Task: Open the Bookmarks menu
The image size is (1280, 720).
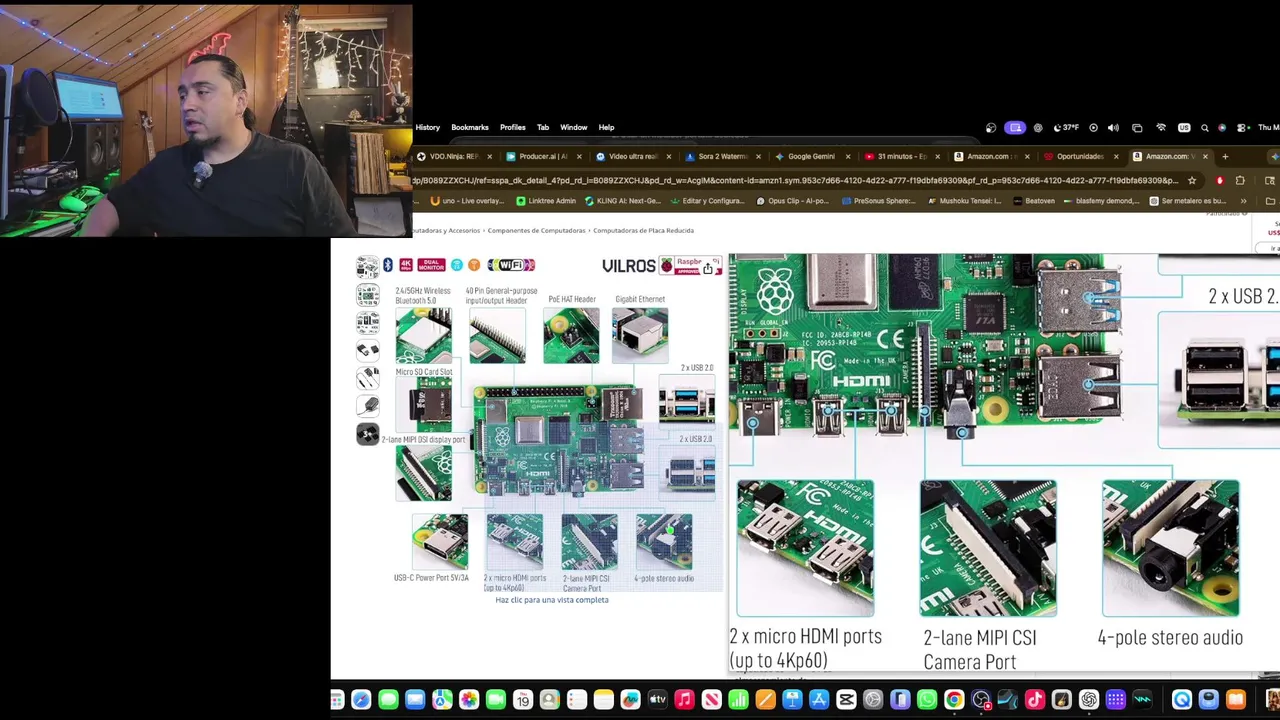Action: coord(470,127)
